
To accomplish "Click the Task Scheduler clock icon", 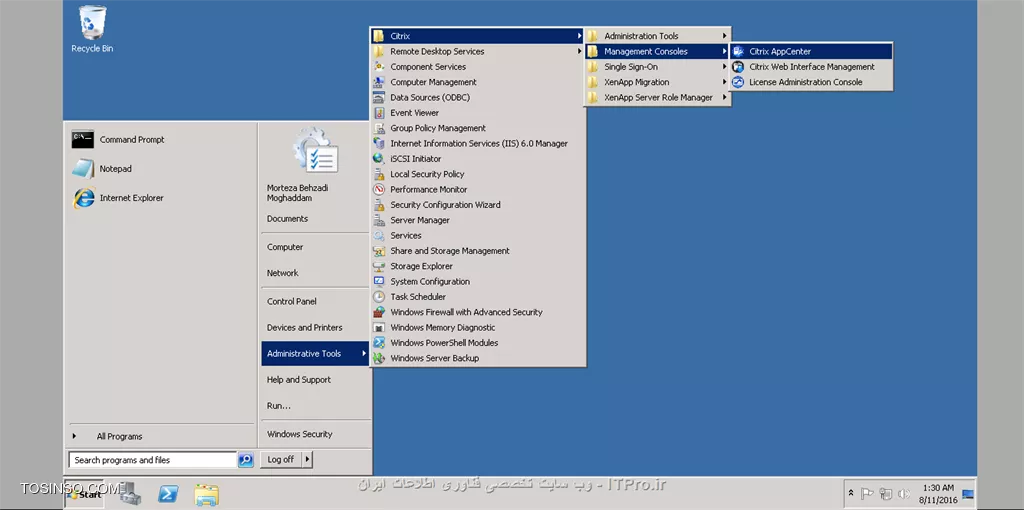I will pos(379,297).
